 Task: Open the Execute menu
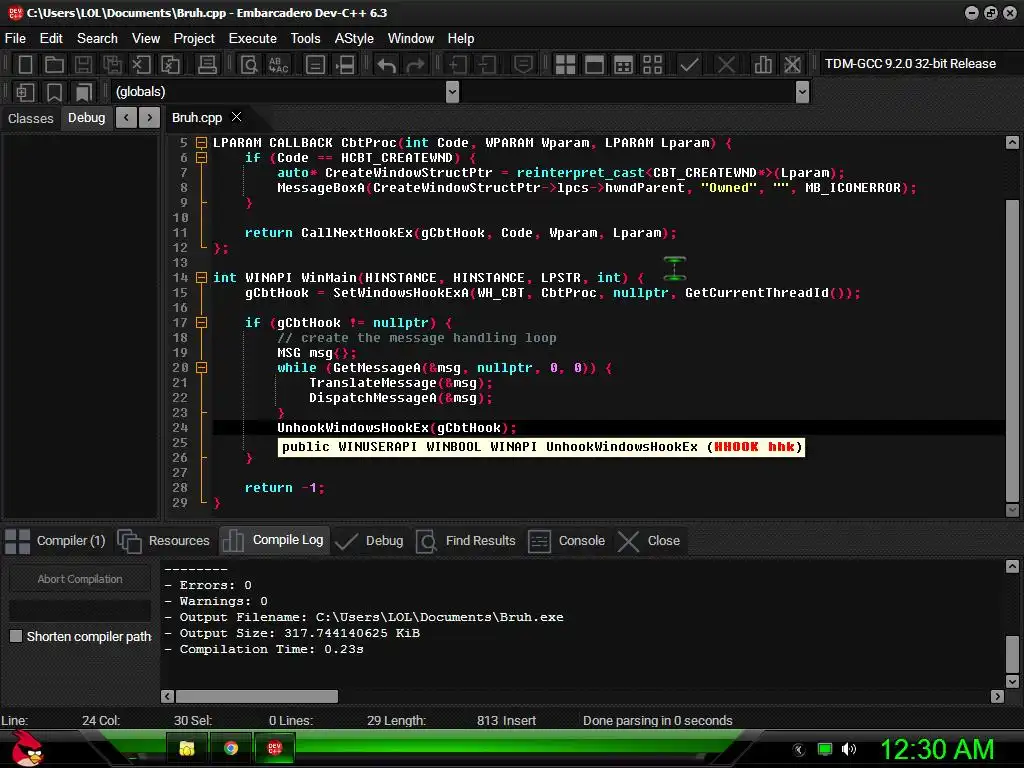(x=253, y=39)
